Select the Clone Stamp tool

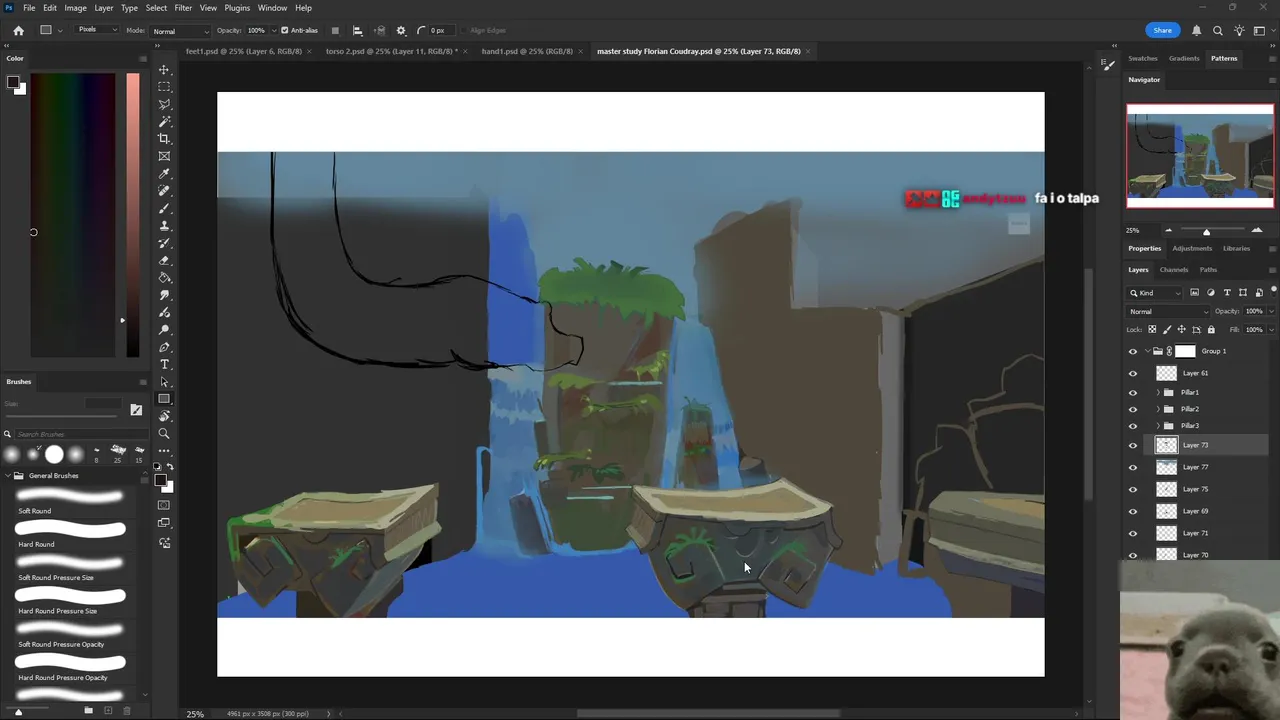[x=164, y=226]
